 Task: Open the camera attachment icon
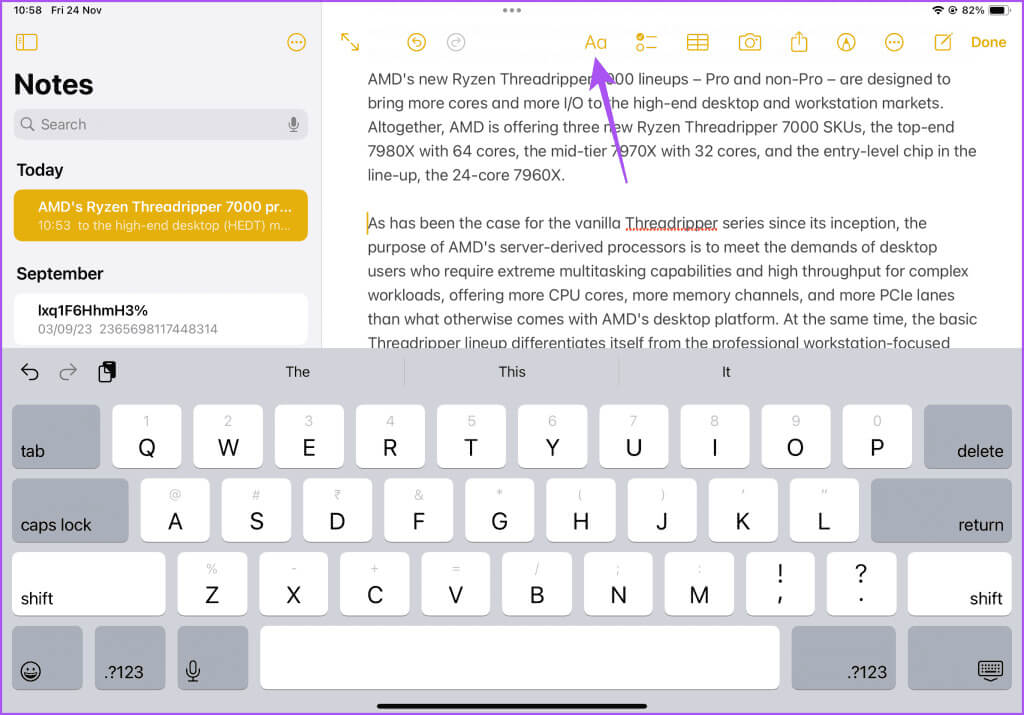[x=750, y=42]
